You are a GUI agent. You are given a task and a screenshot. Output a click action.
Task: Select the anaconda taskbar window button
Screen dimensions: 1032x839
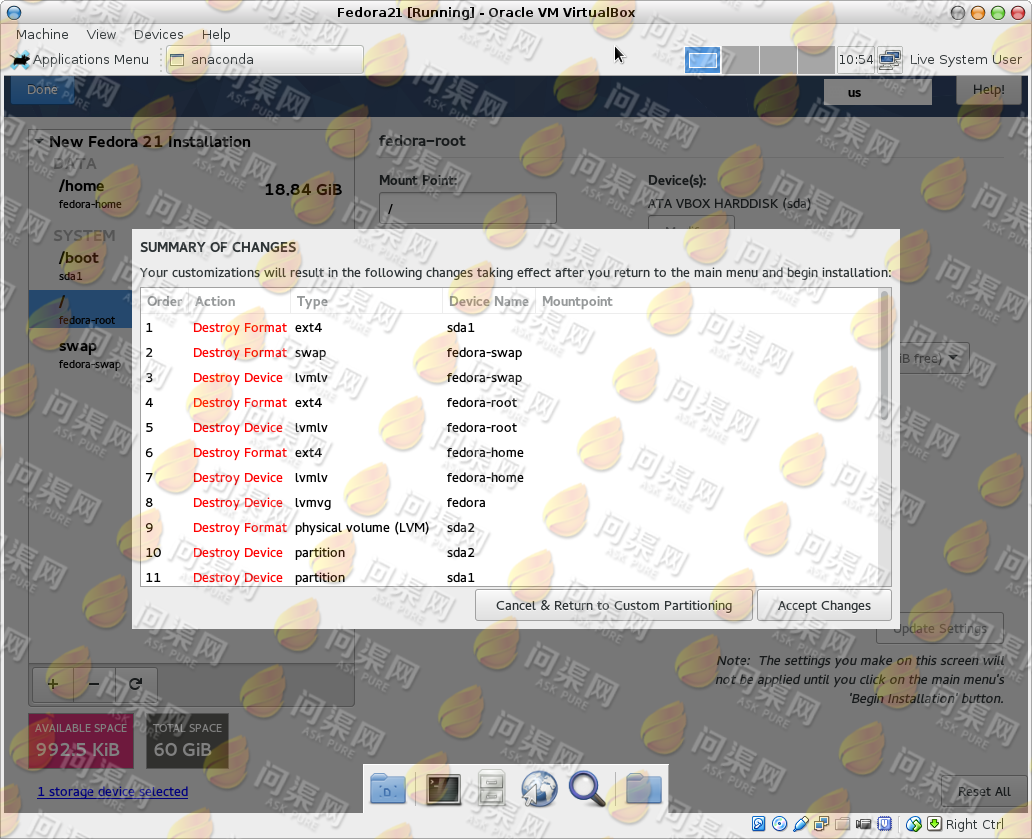(x=265, y=59)
